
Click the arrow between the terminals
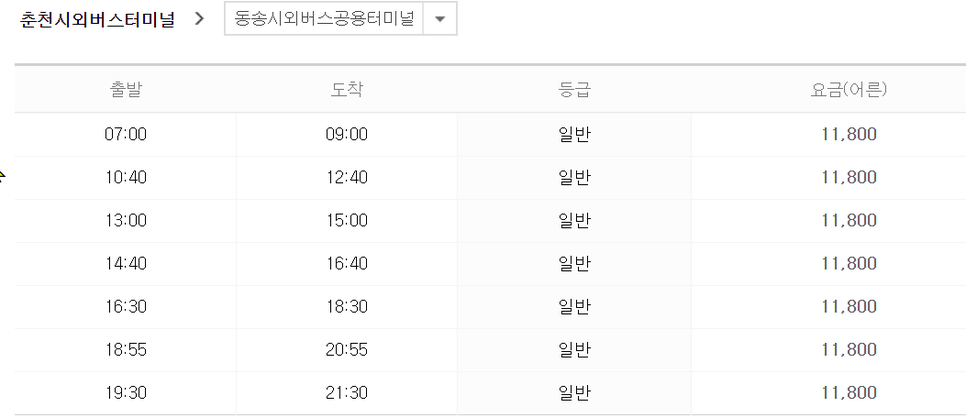pyautogui.click(x=199, y=19)
